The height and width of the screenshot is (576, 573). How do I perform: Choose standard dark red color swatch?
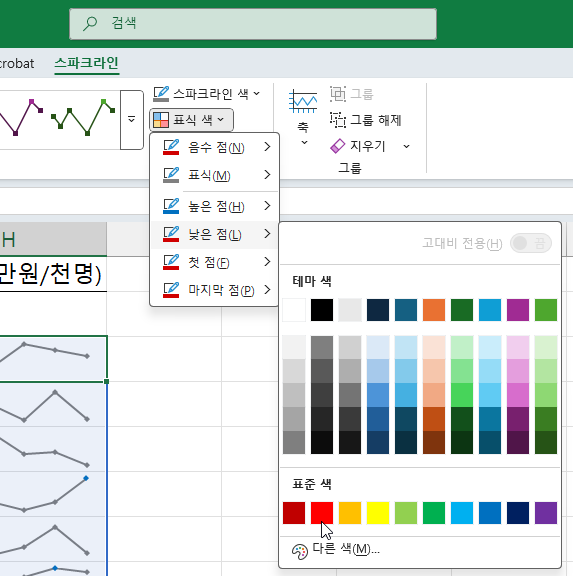pyautogui.click(x=294, y=513)
